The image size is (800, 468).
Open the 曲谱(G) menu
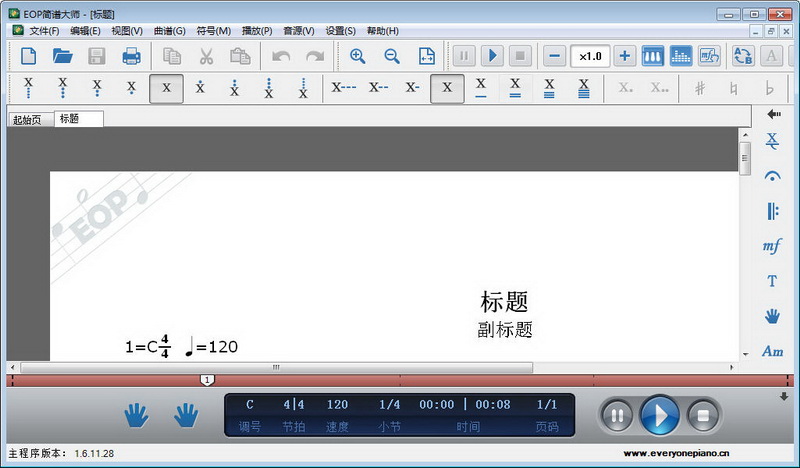point(169,31)
